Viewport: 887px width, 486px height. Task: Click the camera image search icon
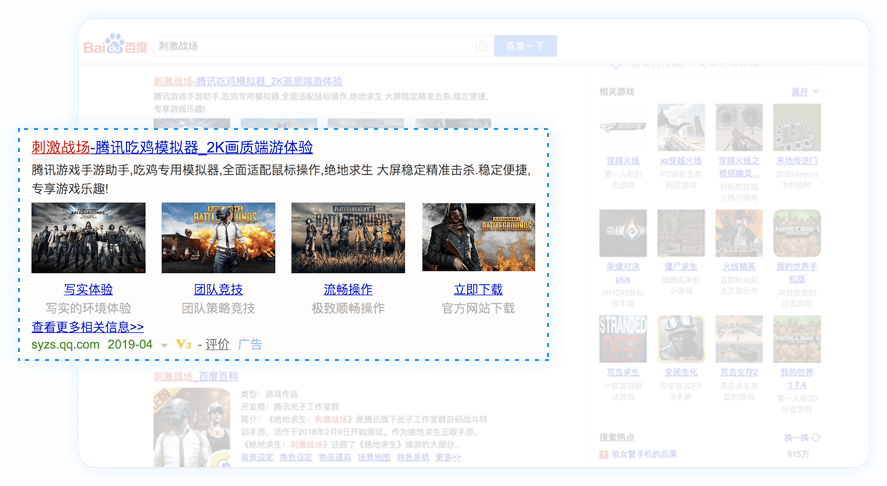481,47
